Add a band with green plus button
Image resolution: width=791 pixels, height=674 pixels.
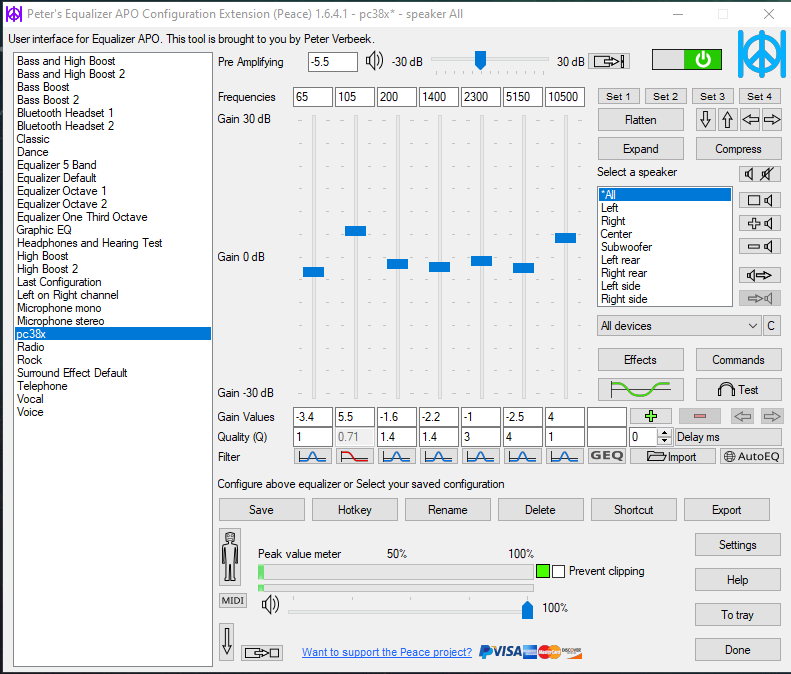[651, 416]
